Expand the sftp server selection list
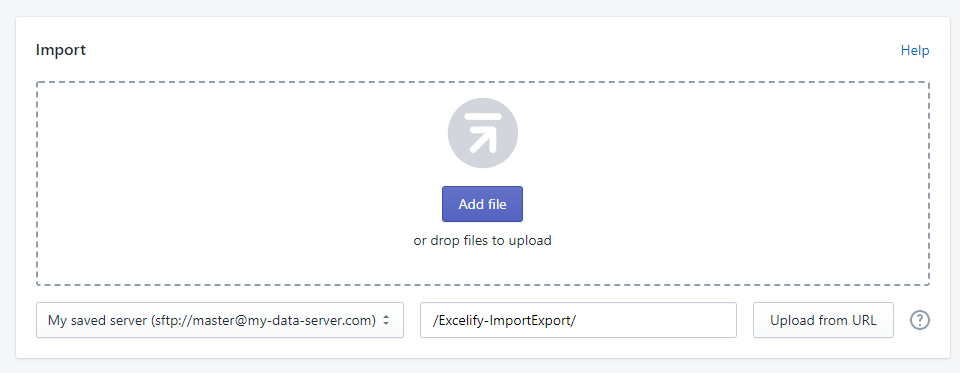 [x=220, y=320]
